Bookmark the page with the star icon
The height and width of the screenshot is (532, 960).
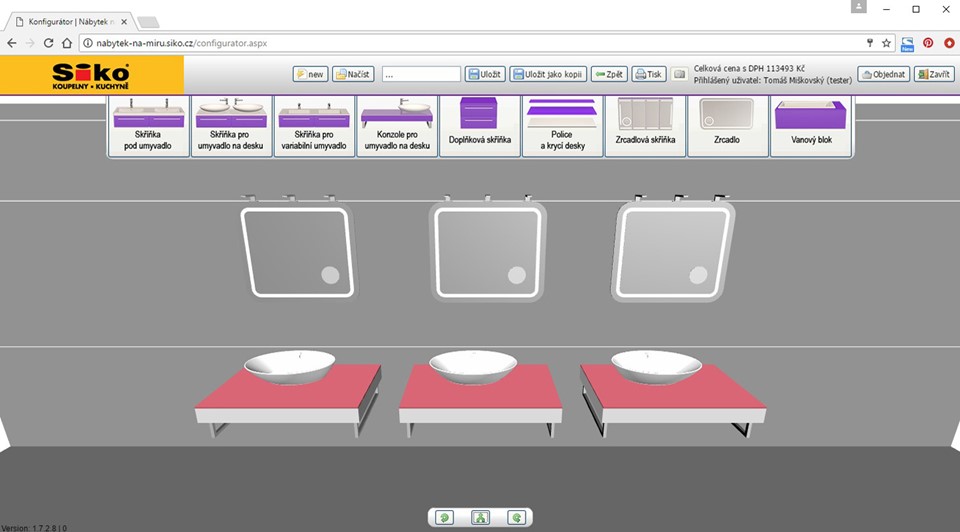pos(886,43)
